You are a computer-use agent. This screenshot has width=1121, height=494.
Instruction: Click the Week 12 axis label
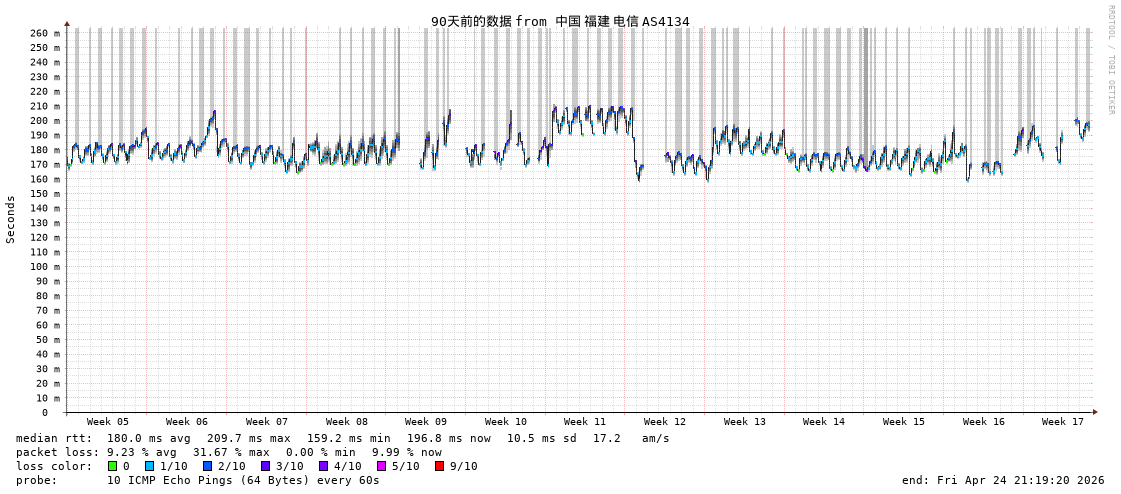(x=665, y=422)
